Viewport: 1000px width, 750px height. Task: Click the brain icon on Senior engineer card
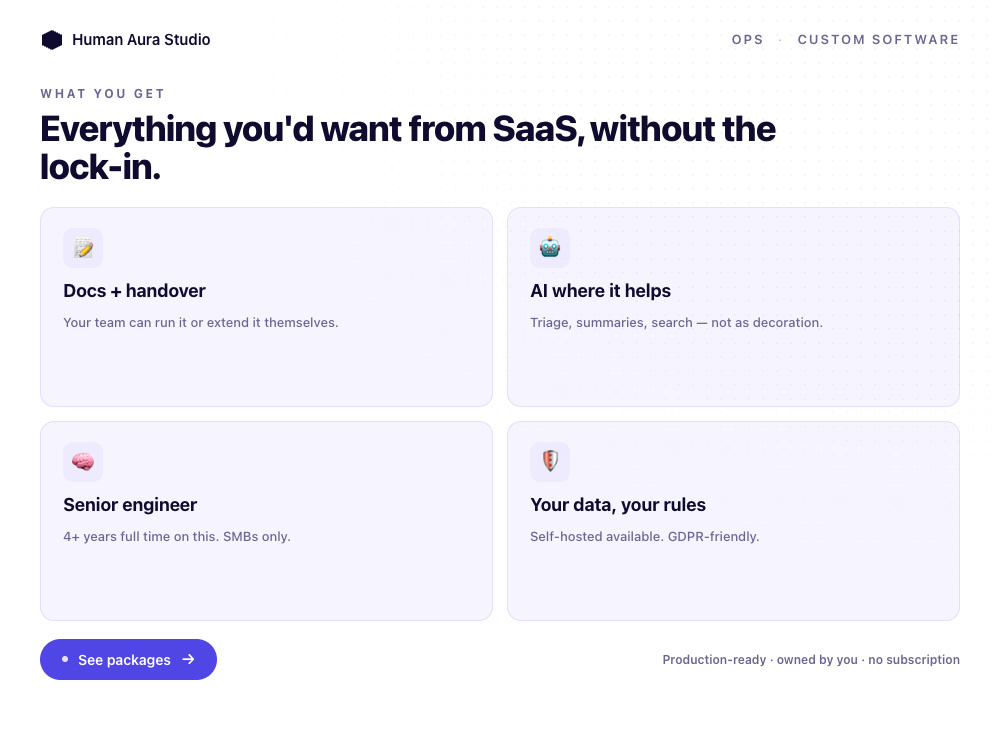83,461
